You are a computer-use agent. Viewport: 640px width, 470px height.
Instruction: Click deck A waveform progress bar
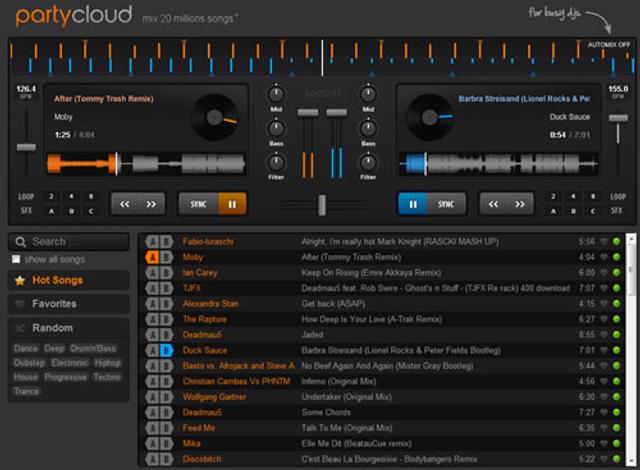[146, 164]
